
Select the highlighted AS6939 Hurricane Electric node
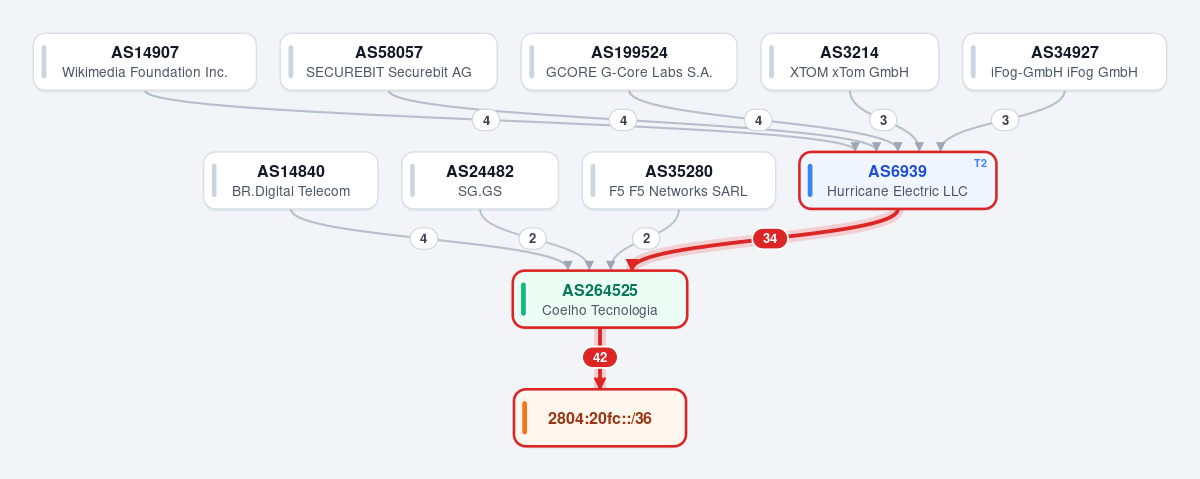[x=898, y=181]
